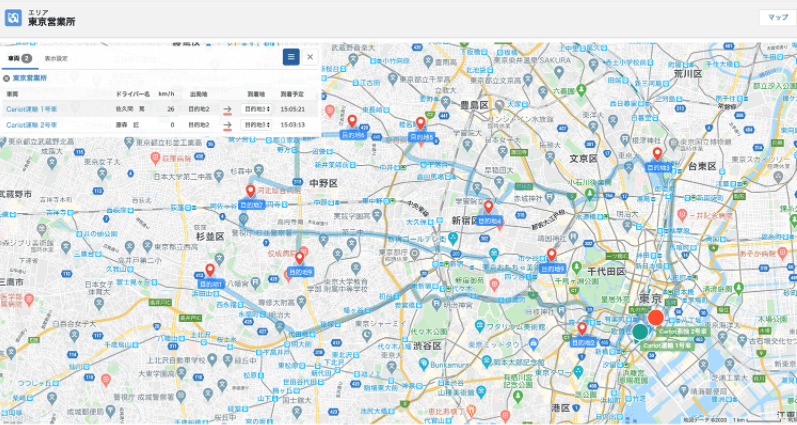Click the 渋谷区 ward label on map

click(427, 346)
